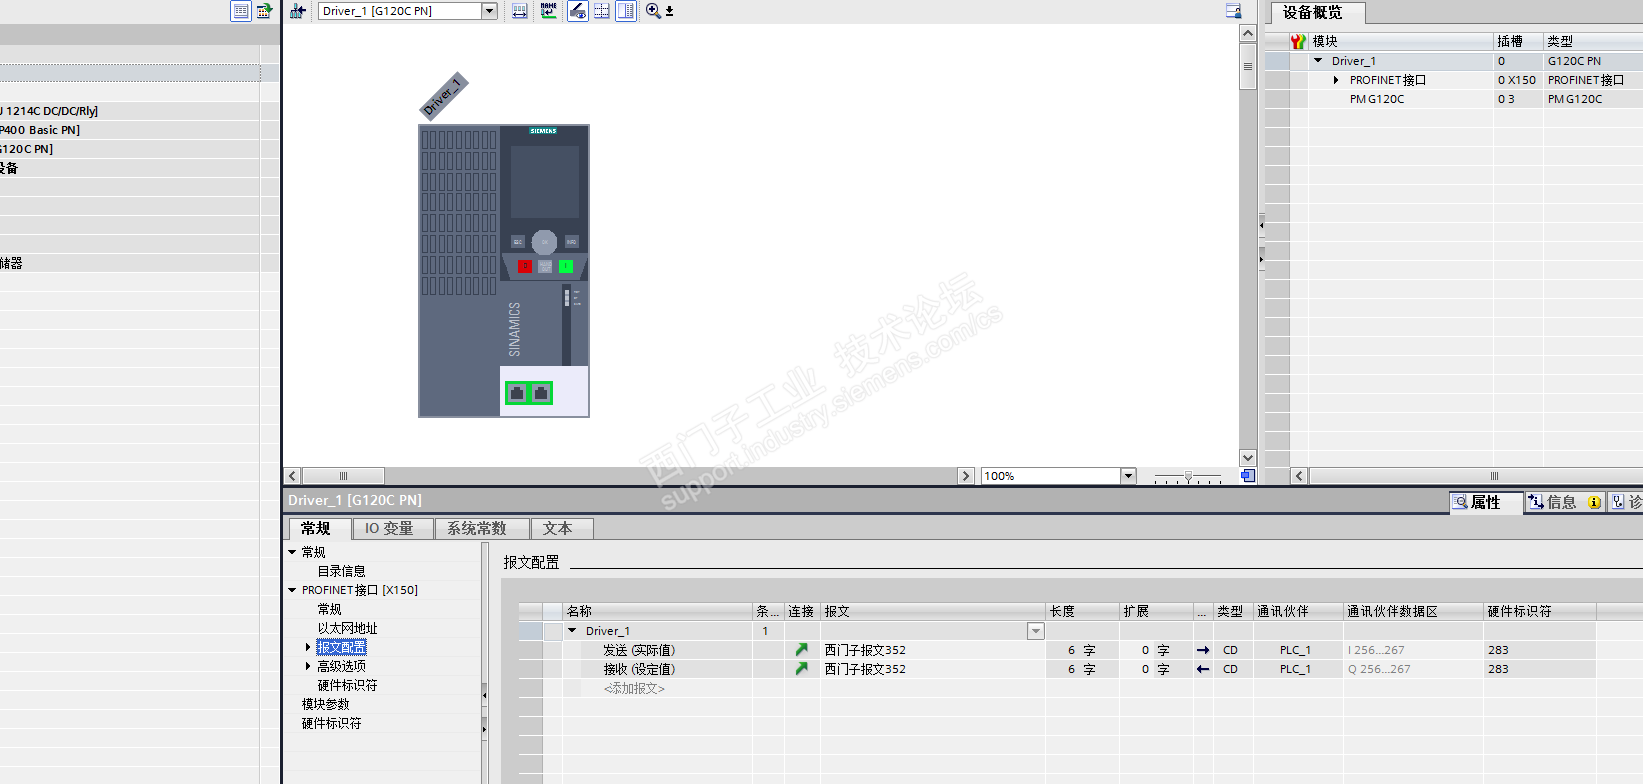Select 模块参数 in properties tree

pos(326,704)
